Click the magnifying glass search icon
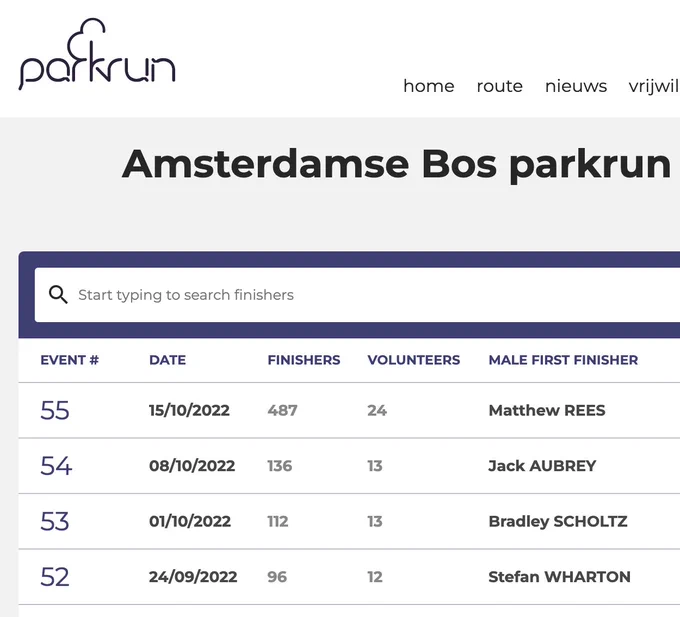 coord(58,295)
